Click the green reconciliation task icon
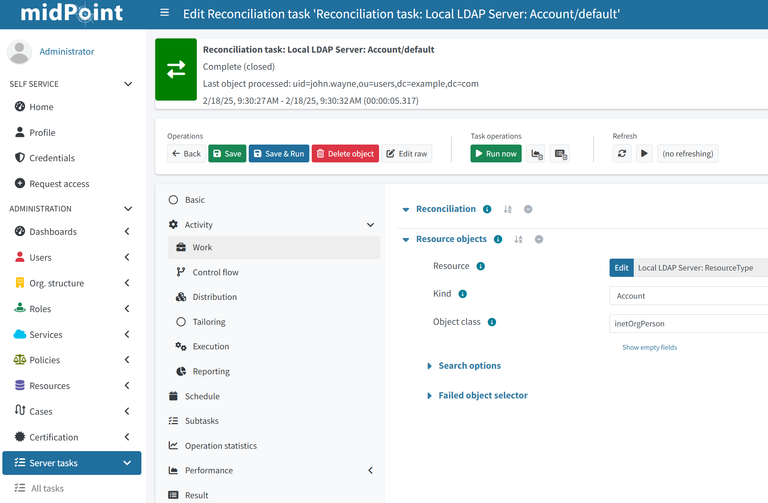Screen dimensions: 768x503 click(x=176, y=70)
